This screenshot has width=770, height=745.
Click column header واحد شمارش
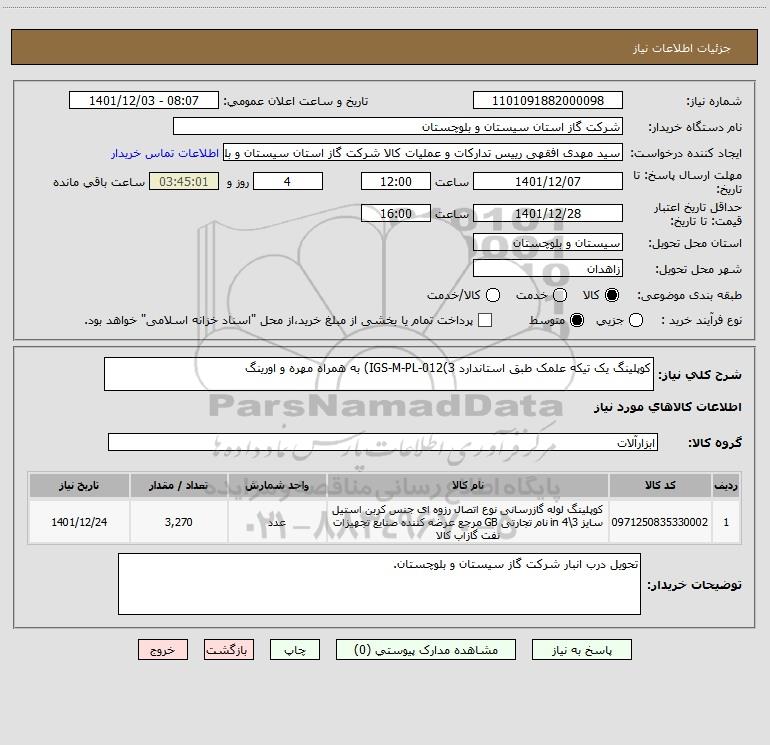[x=277, y=485]
